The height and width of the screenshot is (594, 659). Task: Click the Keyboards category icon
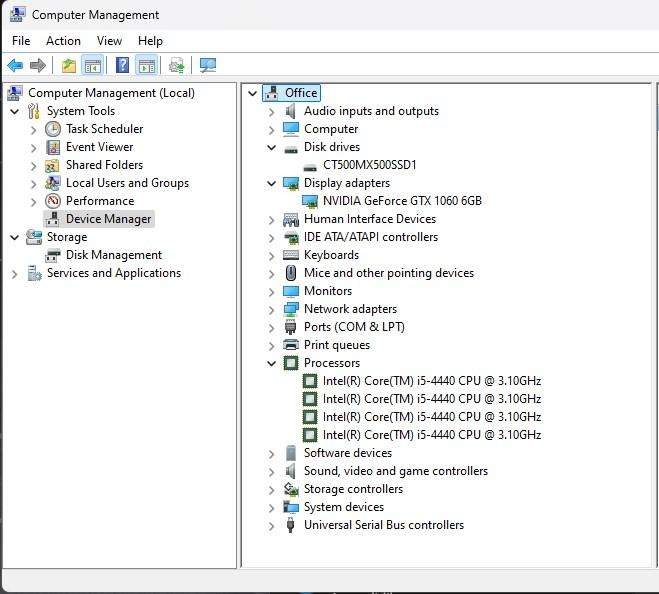point(291,255)
